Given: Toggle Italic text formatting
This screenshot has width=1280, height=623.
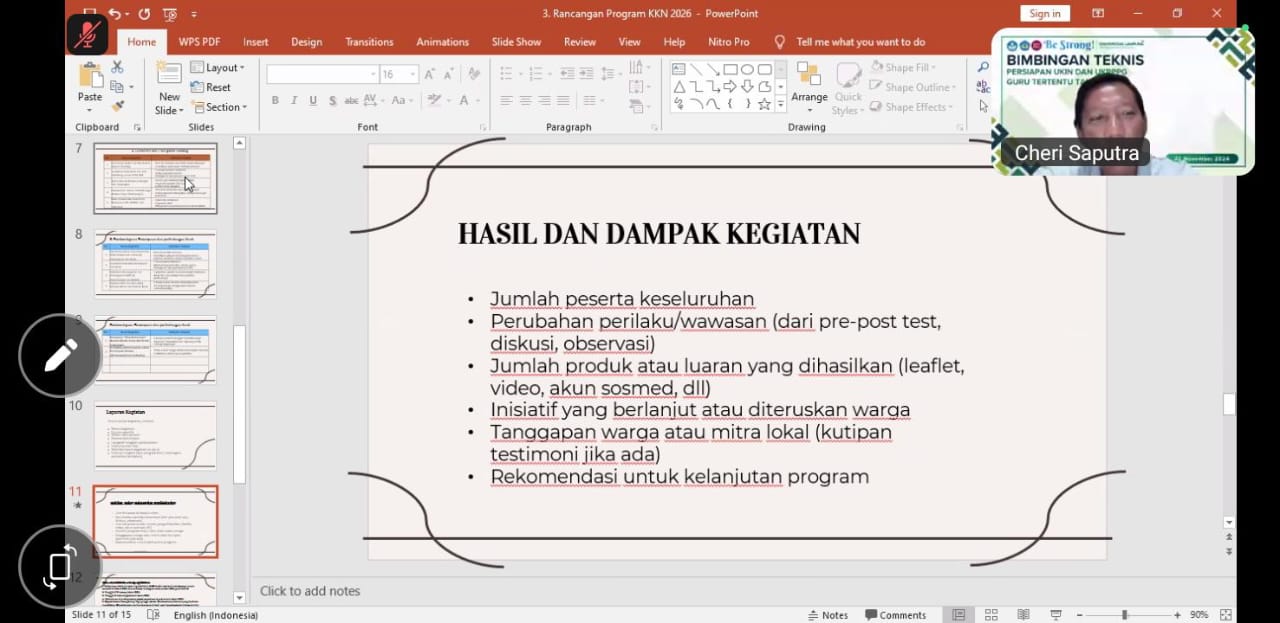Looking at the screenshot, I should (x=294, y=101).
